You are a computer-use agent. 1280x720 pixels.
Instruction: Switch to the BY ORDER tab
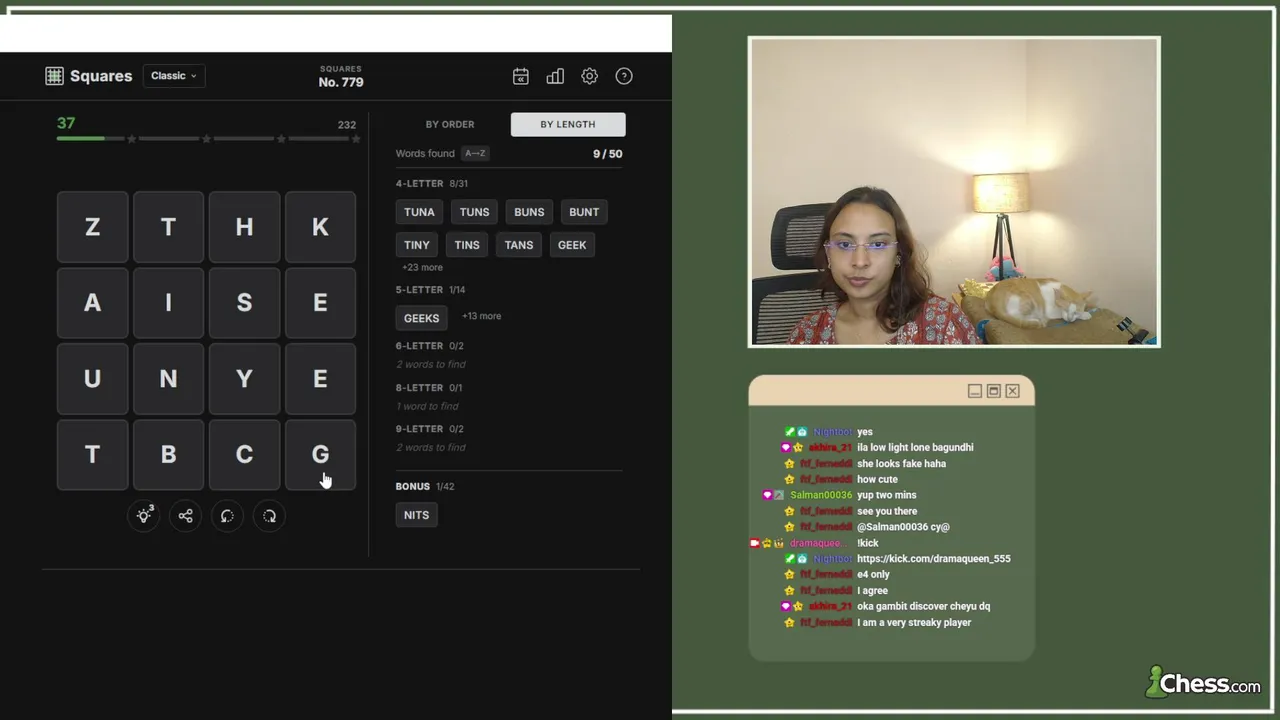[450, 124]
